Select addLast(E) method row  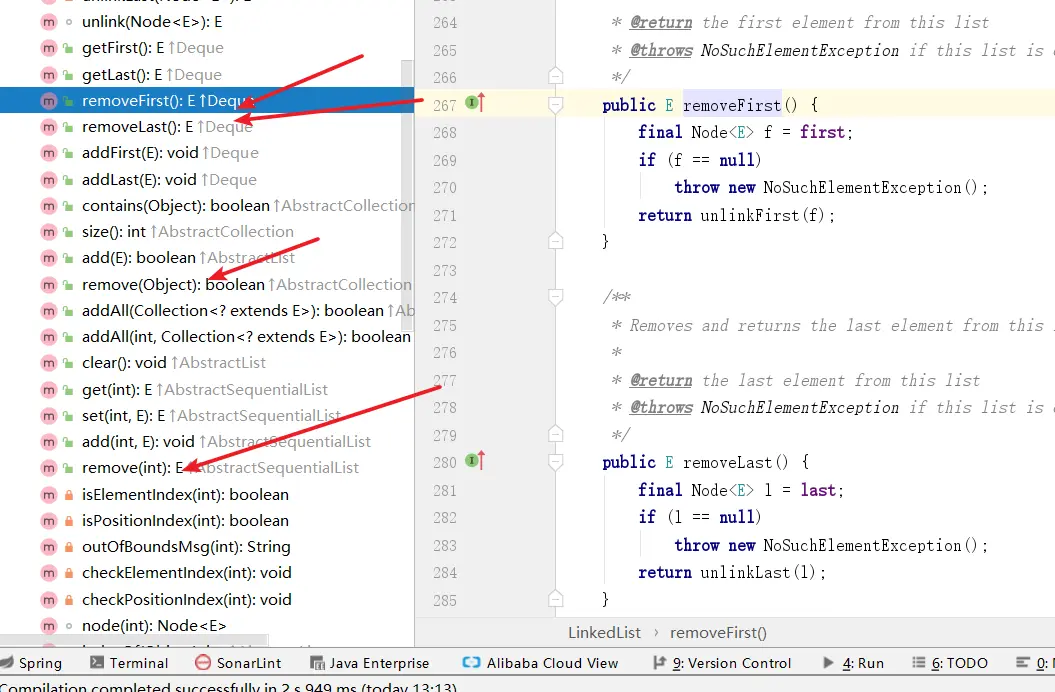coord(207,180)
